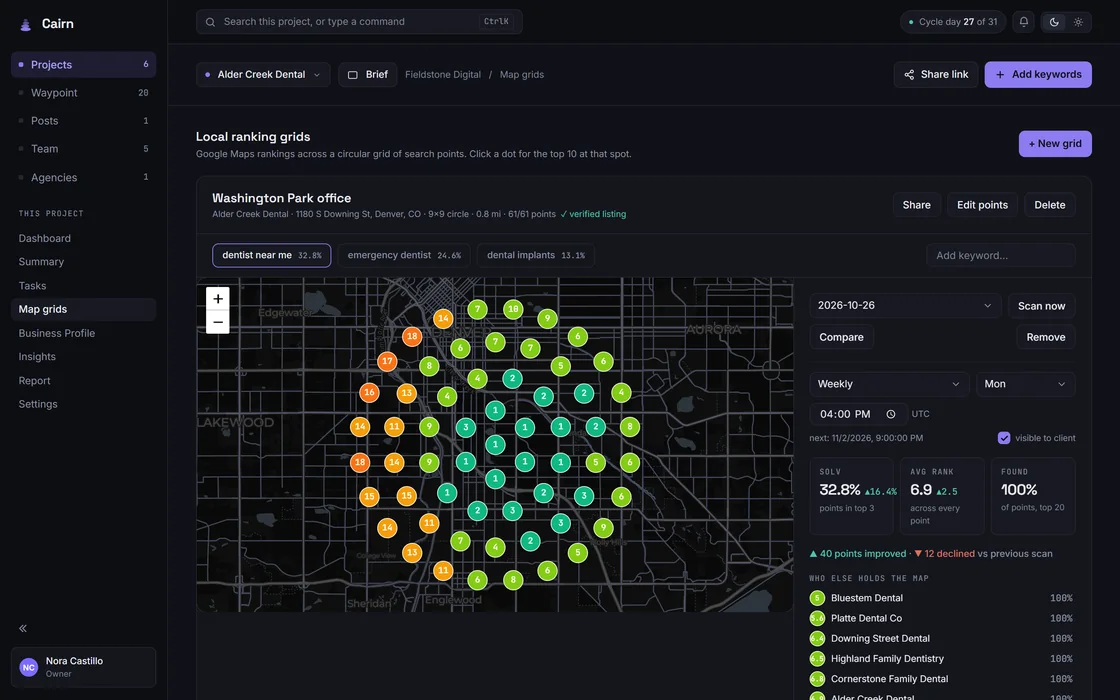Click the Share link button
This screenshot has height=700, width=1120.
[x=936, y=75]
